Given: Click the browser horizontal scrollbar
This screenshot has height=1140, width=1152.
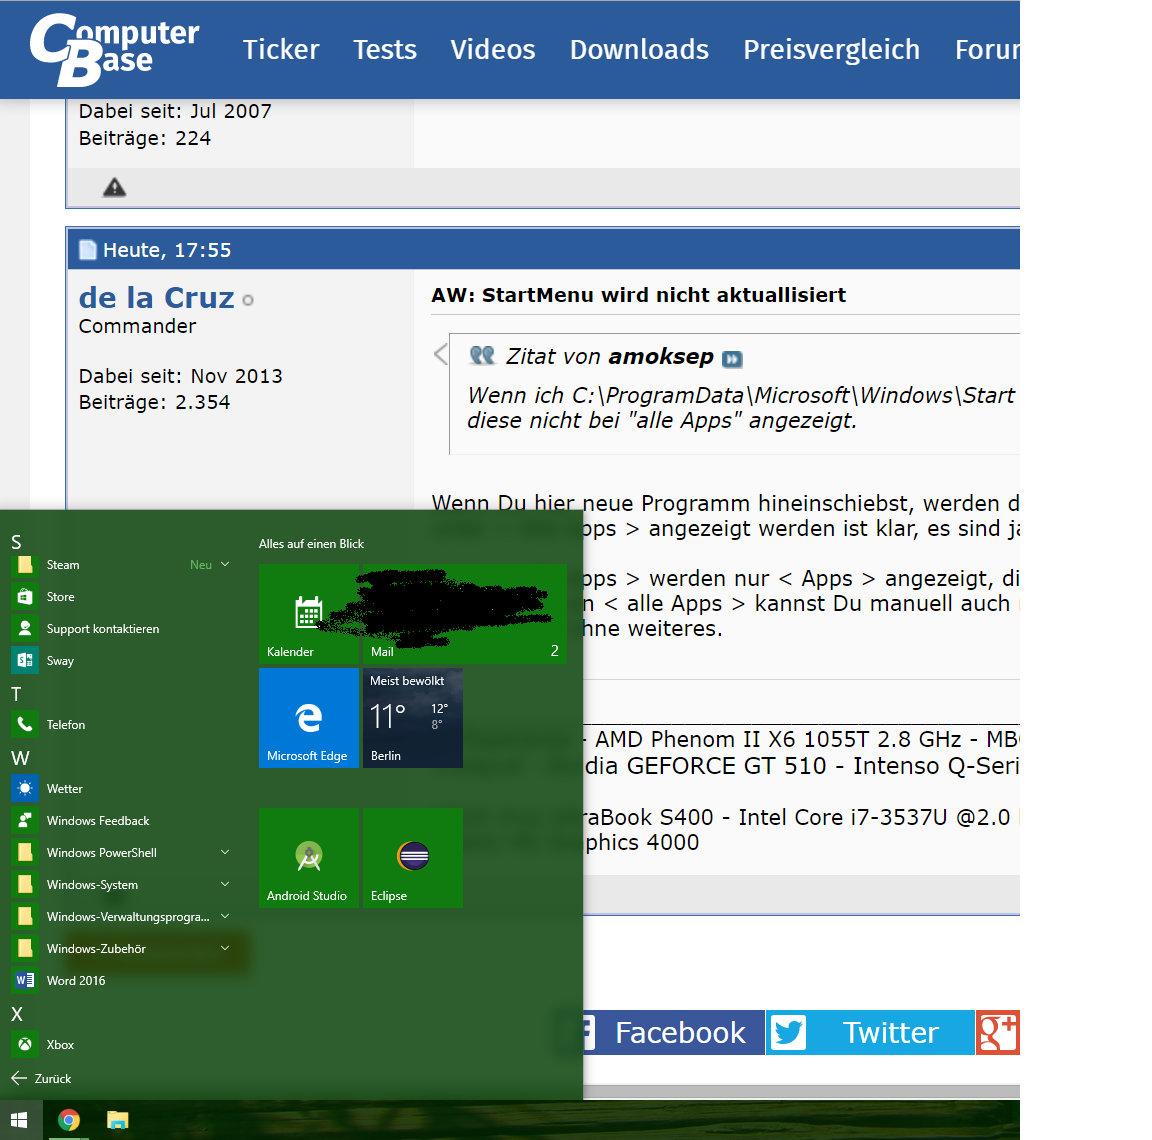Looking at the screenshot, I should click(801, 1092).
